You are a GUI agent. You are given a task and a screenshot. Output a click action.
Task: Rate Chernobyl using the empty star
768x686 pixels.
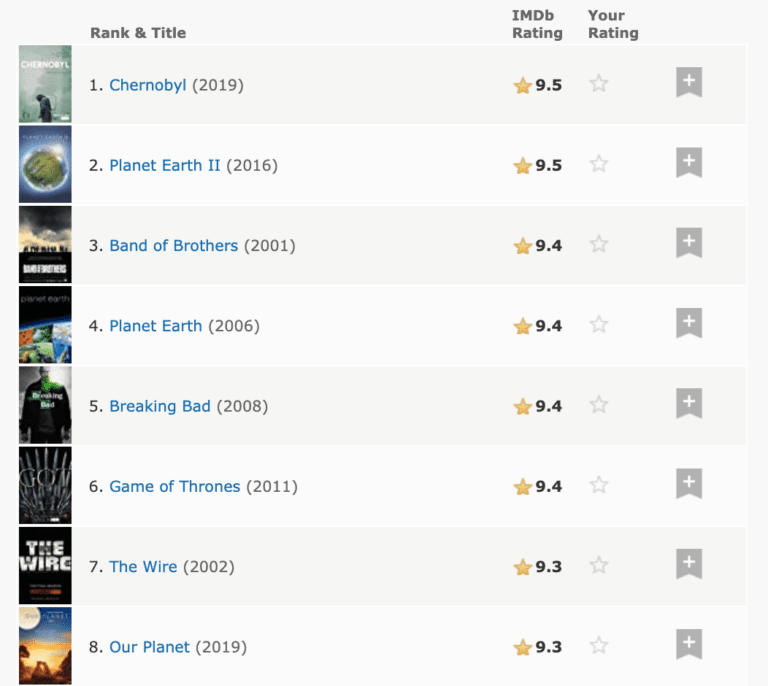(x=599, y=84)
